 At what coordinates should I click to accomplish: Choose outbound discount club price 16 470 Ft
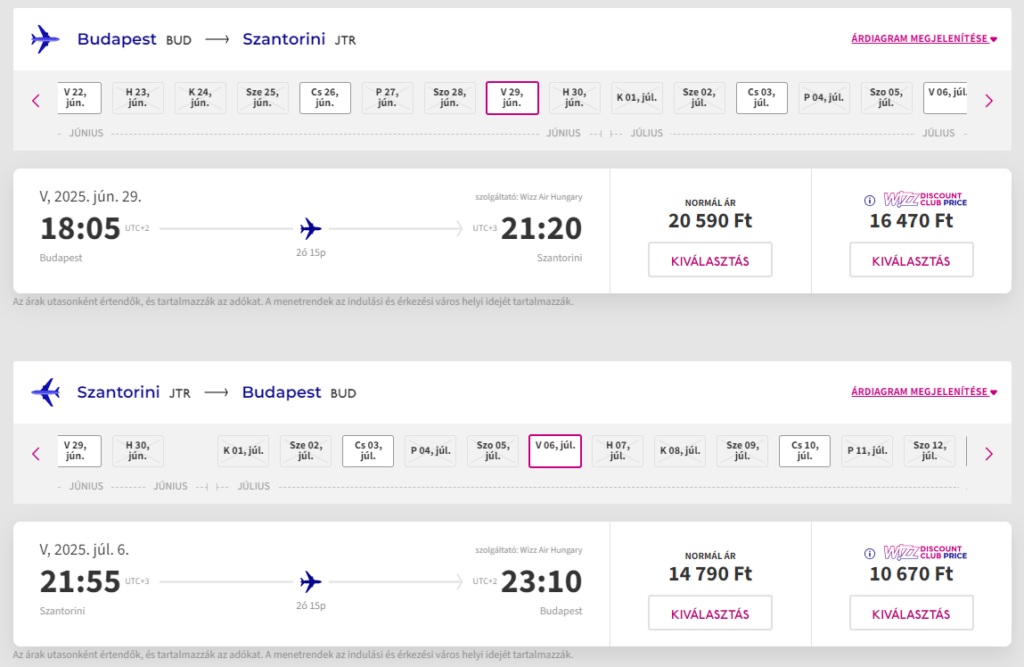pos(911,260)
